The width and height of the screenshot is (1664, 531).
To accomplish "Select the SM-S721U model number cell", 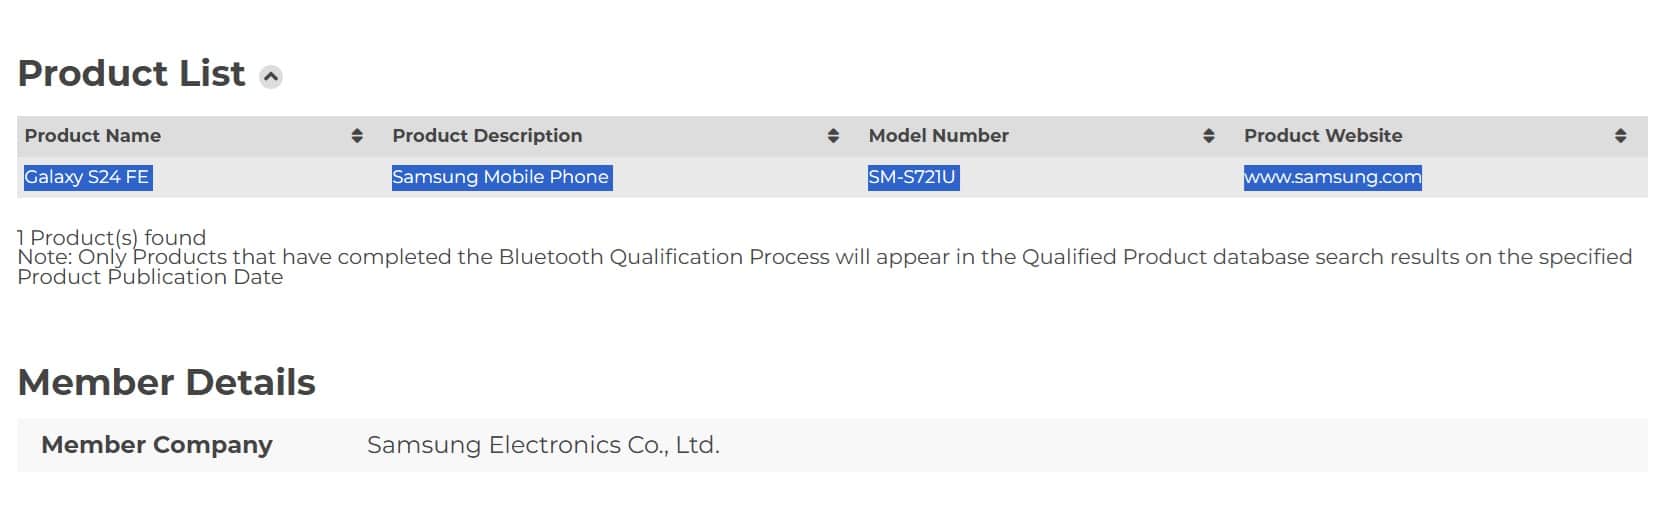I will pyautogui.click(x=913, y=177).
